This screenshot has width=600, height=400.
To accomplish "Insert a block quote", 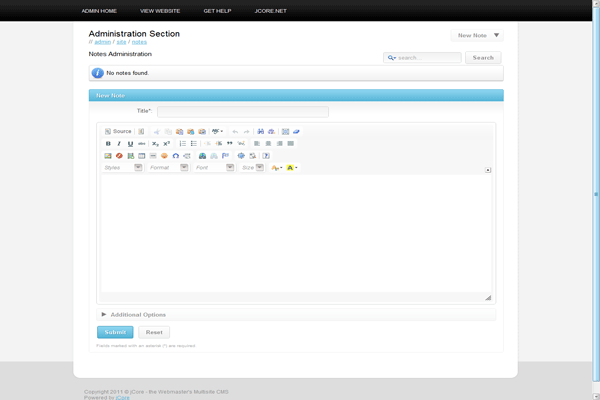I will (x=229, y=144).
